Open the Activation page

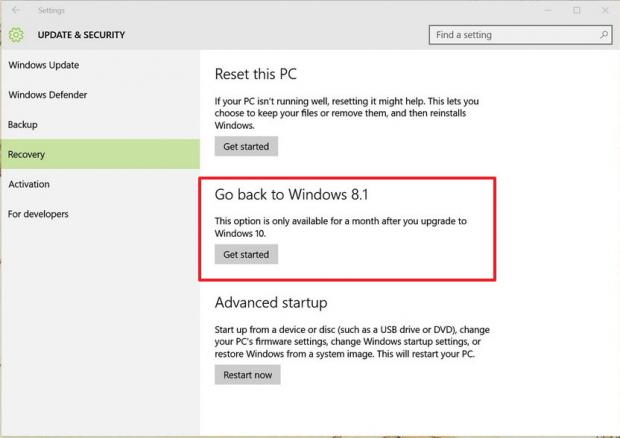click(x=29, y=184)
